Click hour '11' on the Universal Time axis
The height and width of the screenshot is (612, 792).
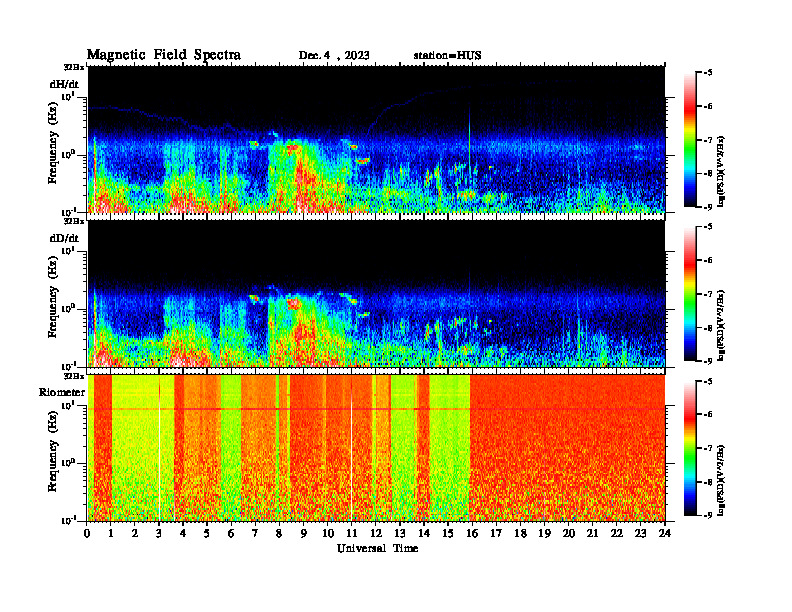click(x=352, y=534)
